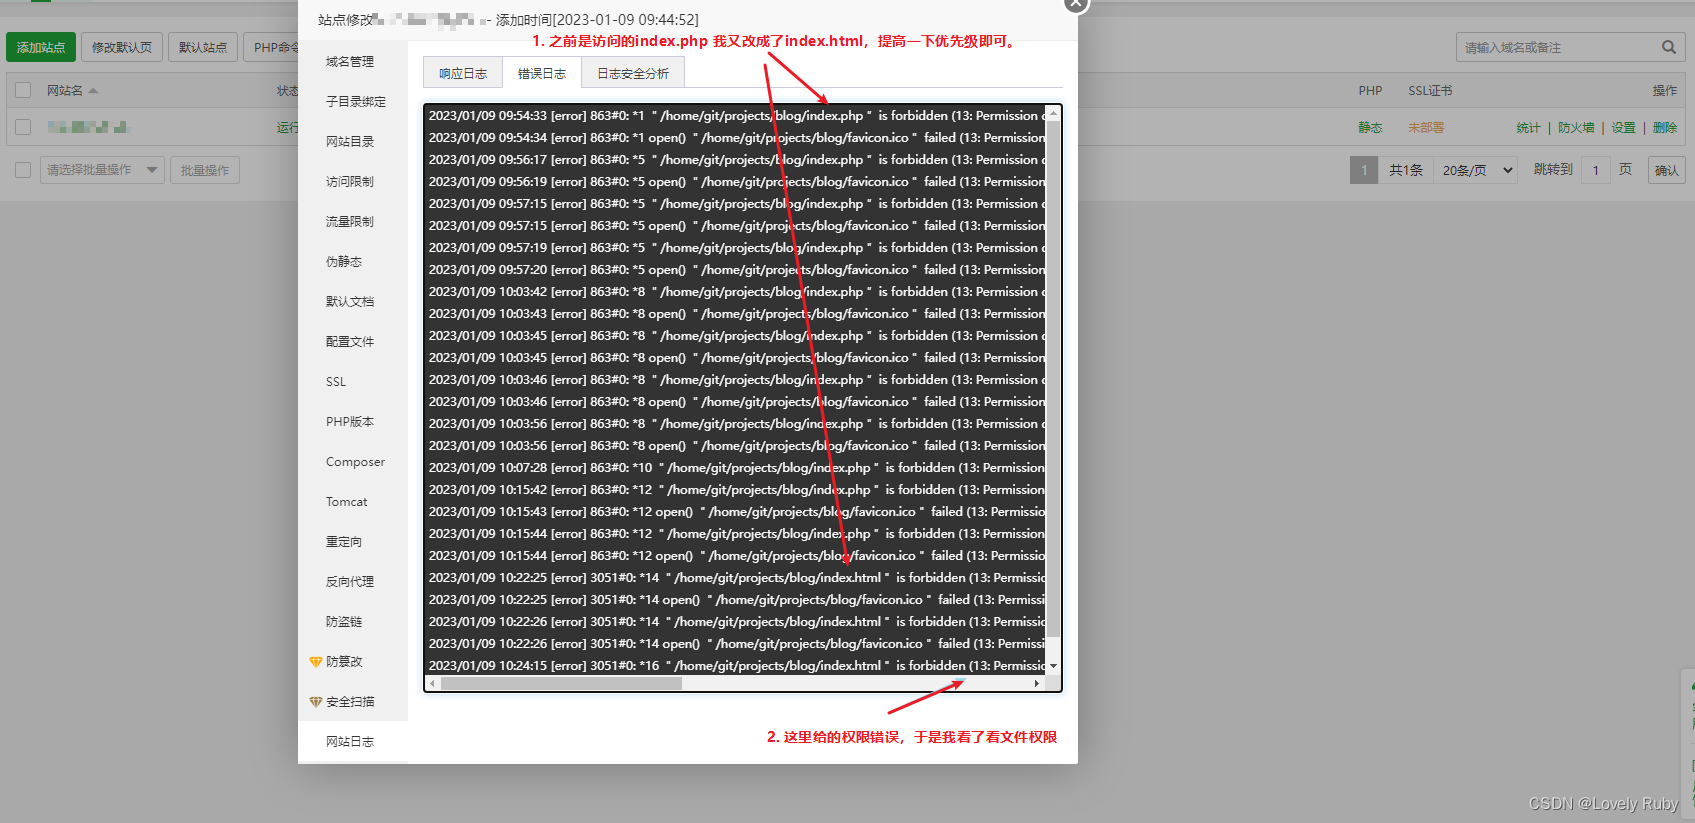Click the 设置 link in site row
1695x823 pixels.
1624,128
